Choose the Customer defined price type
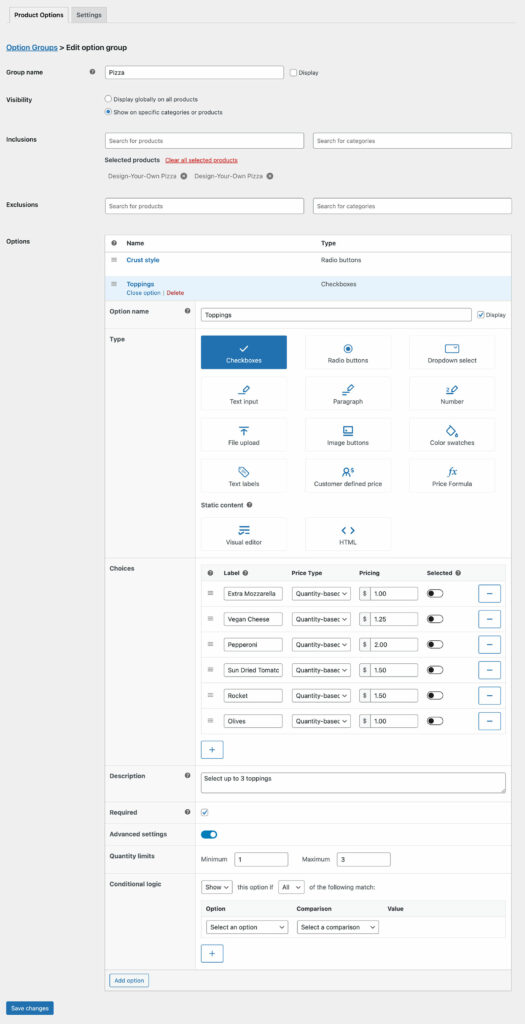Screen dimensions: 525x1024 pos(348,475)
